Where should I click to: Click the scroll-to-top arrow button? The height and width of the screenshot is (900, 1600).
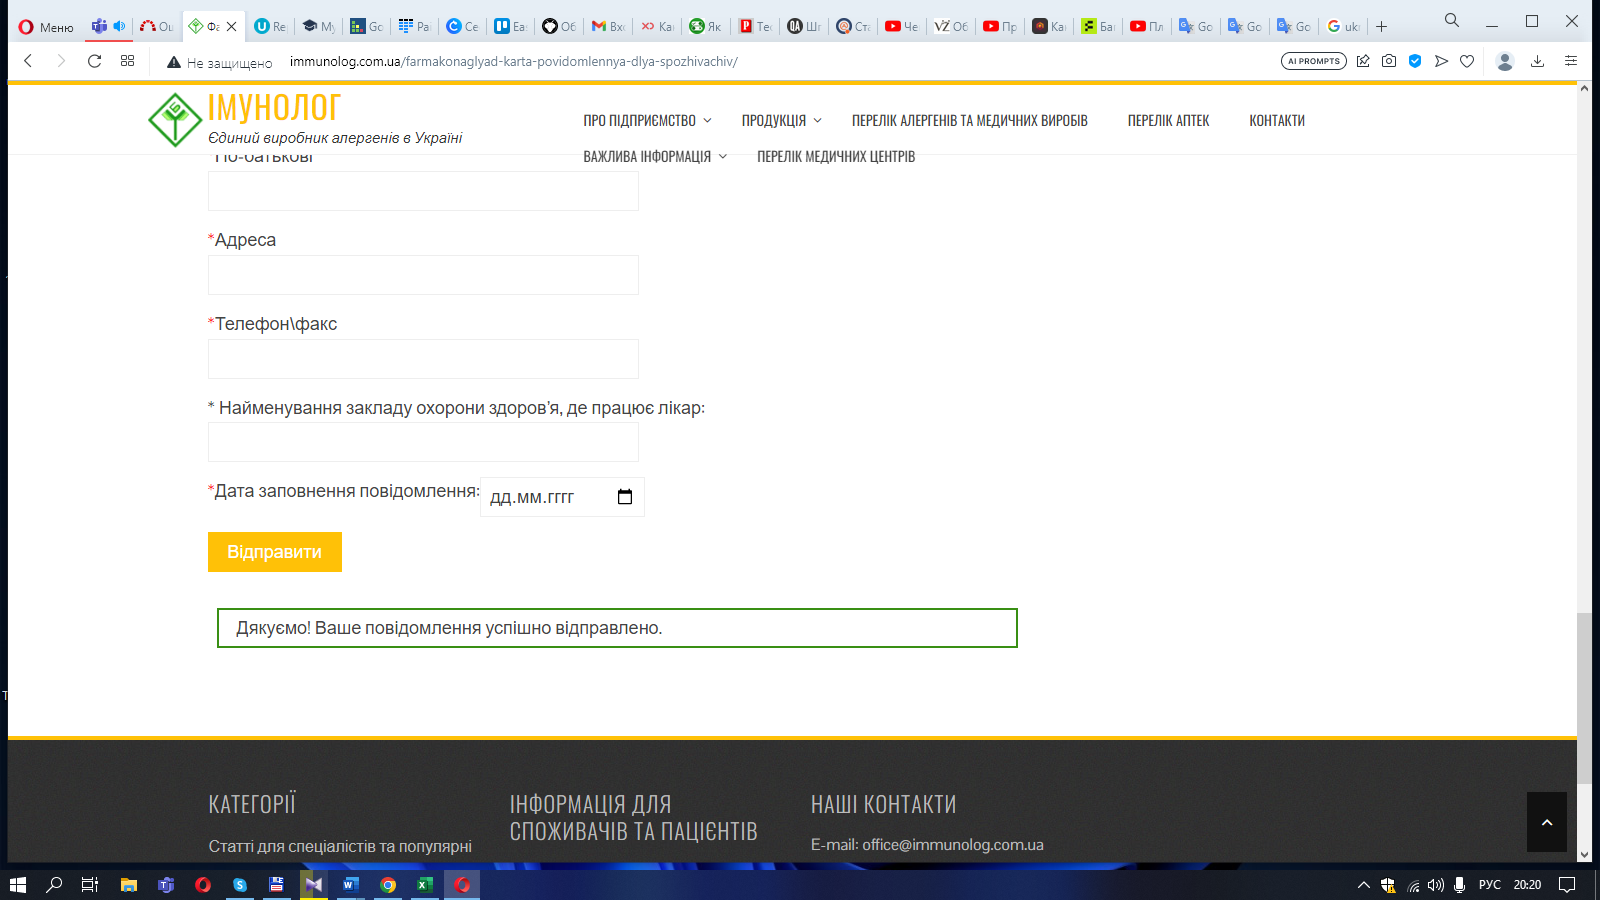pyautogui.click(x=1546, y=822)
